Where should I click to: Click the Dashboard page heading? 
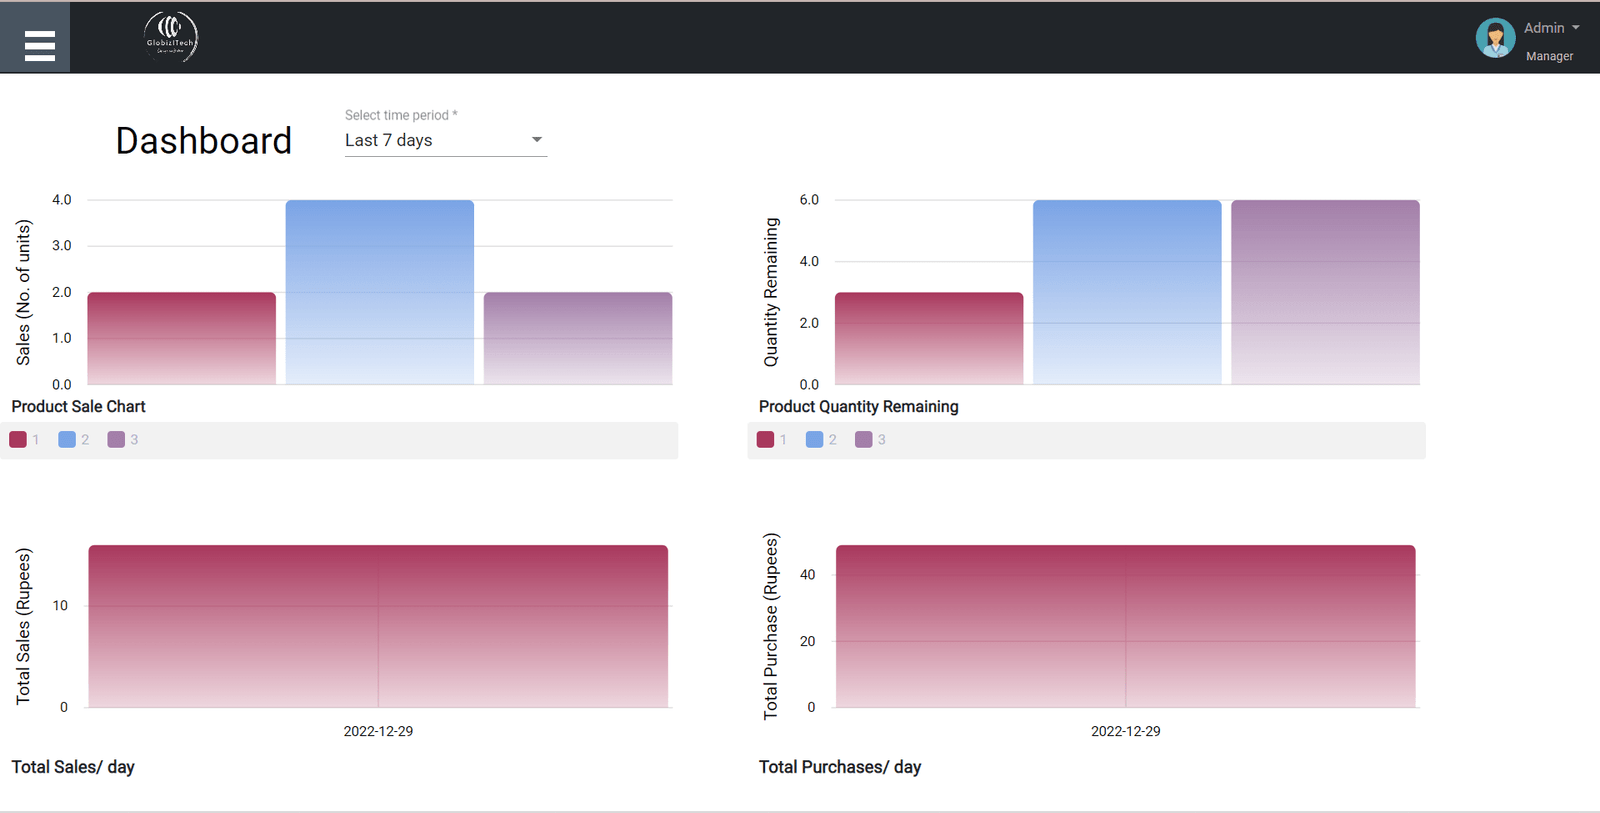pyautogui.click(x=204, y=141)
